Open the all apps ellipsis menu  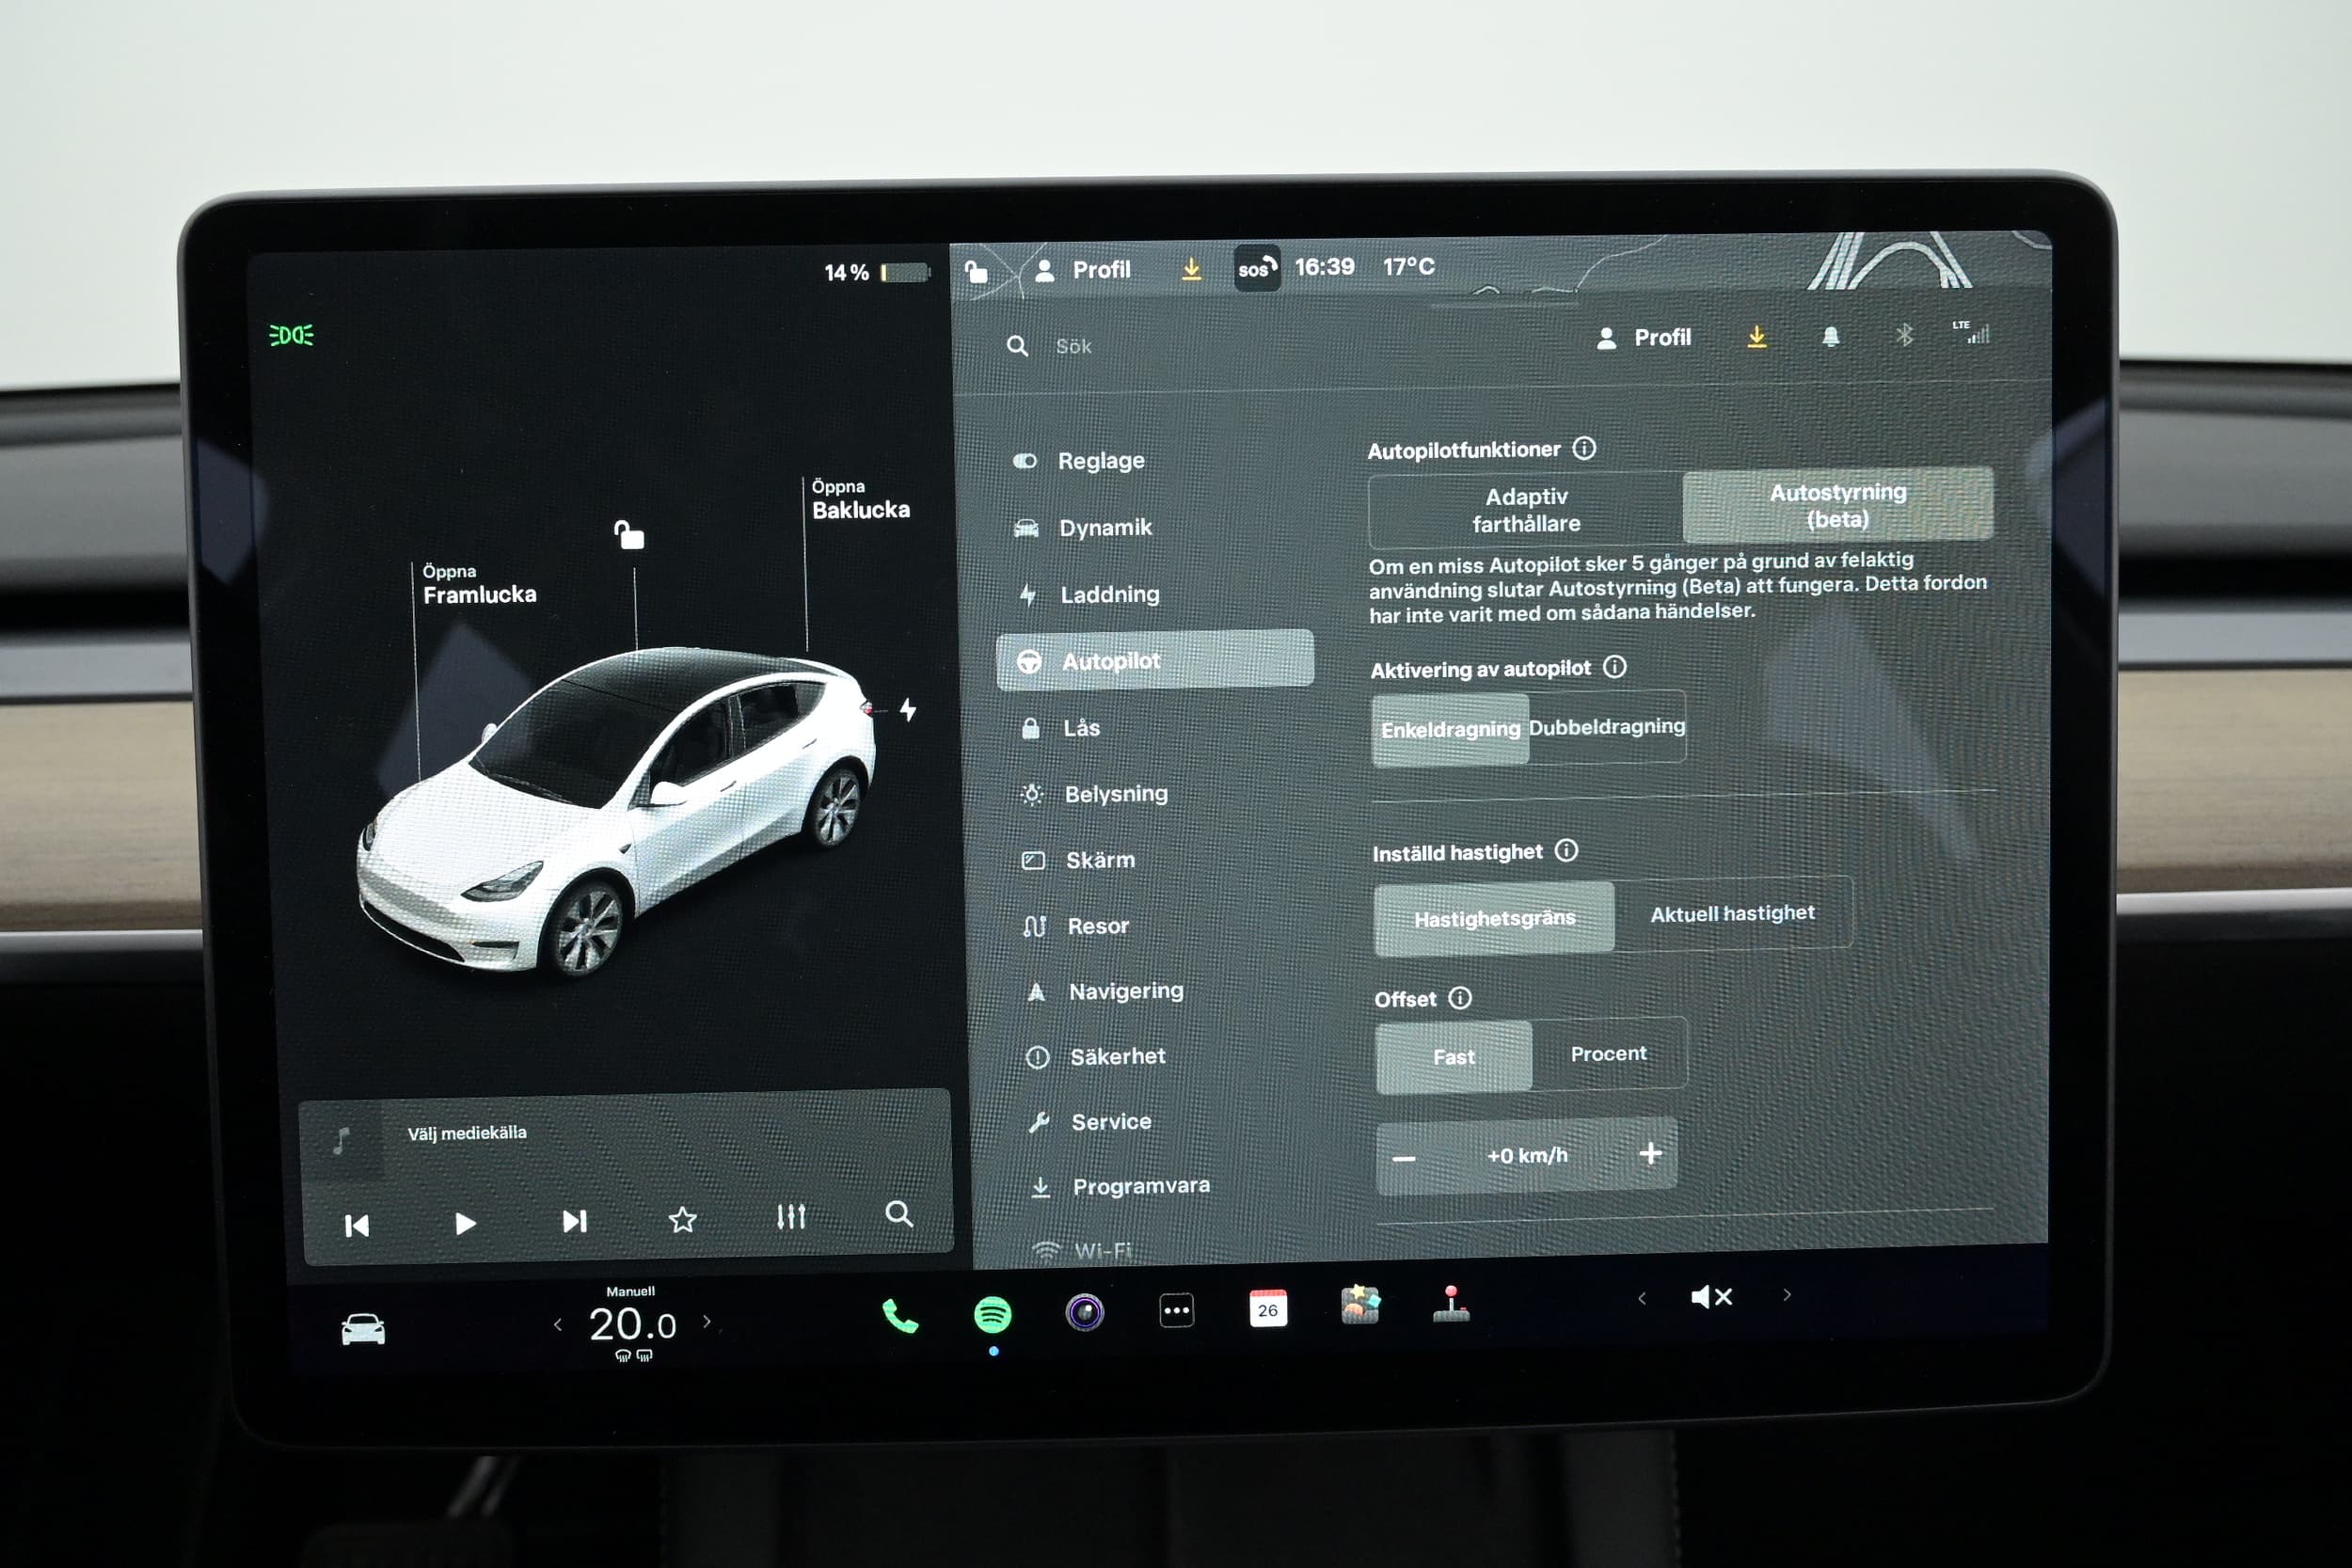pyautogui.click(x=1176, y=1310)
